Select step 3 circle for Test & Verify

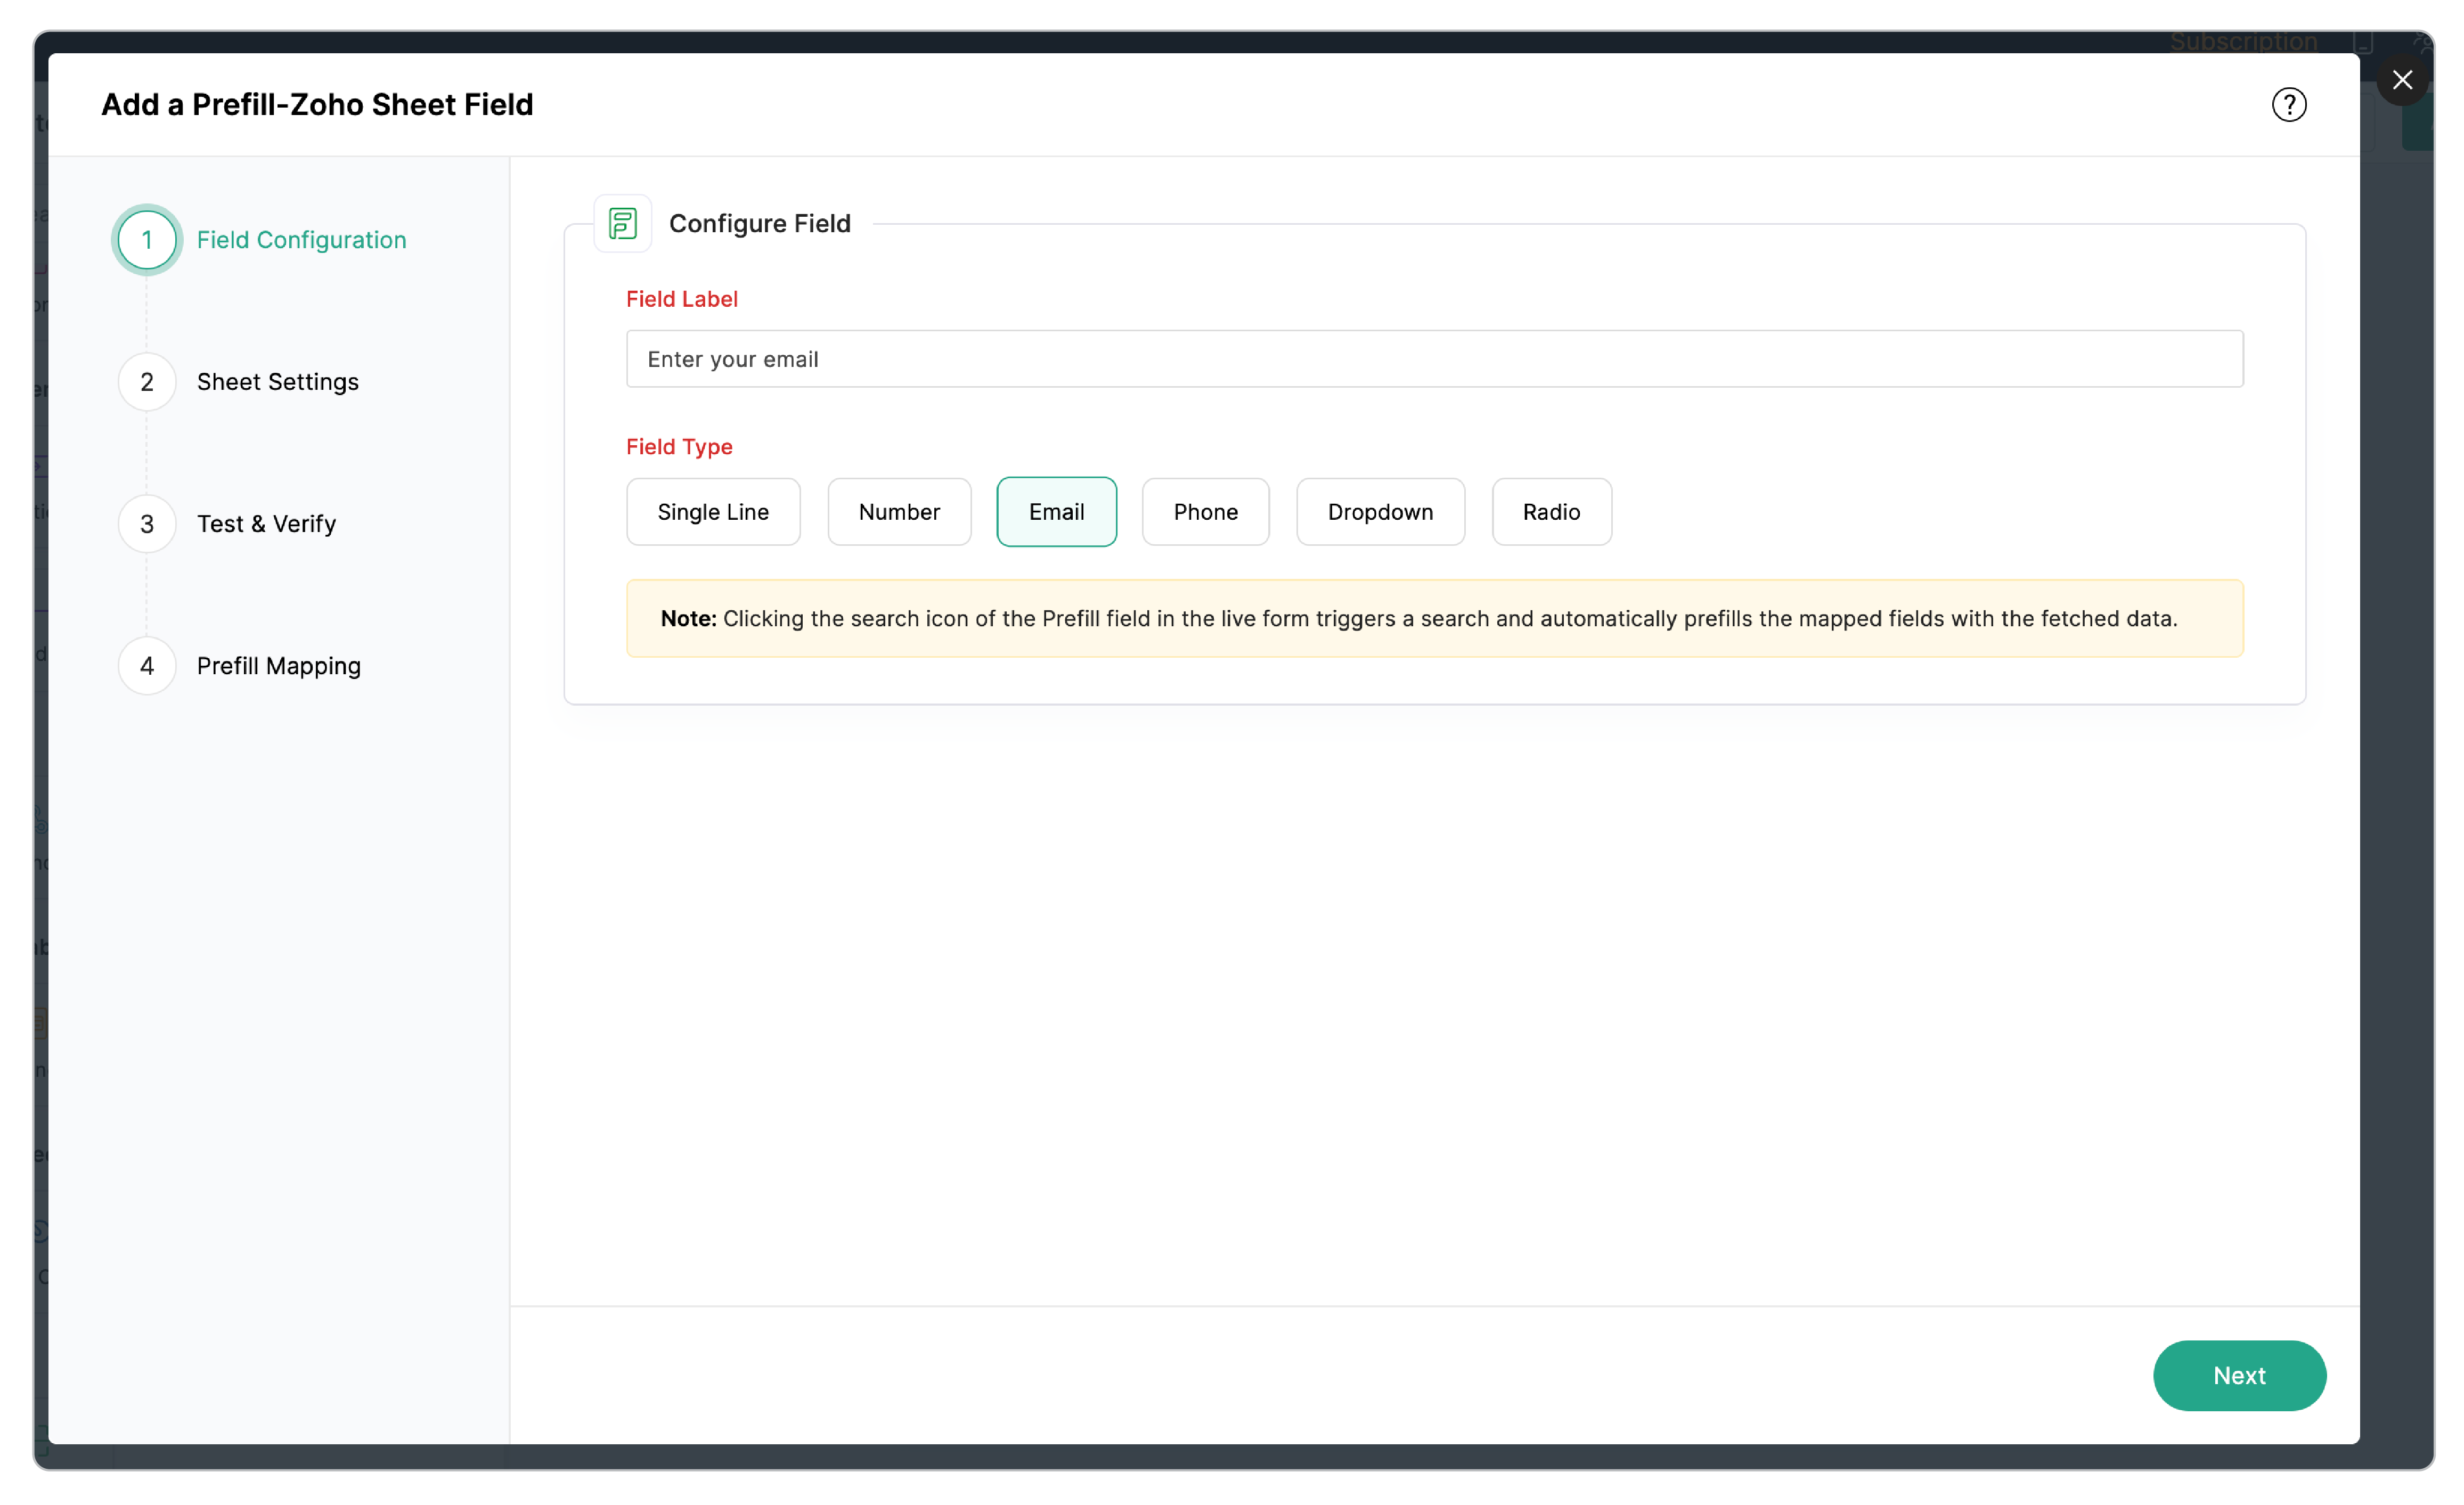coord(147,524)
